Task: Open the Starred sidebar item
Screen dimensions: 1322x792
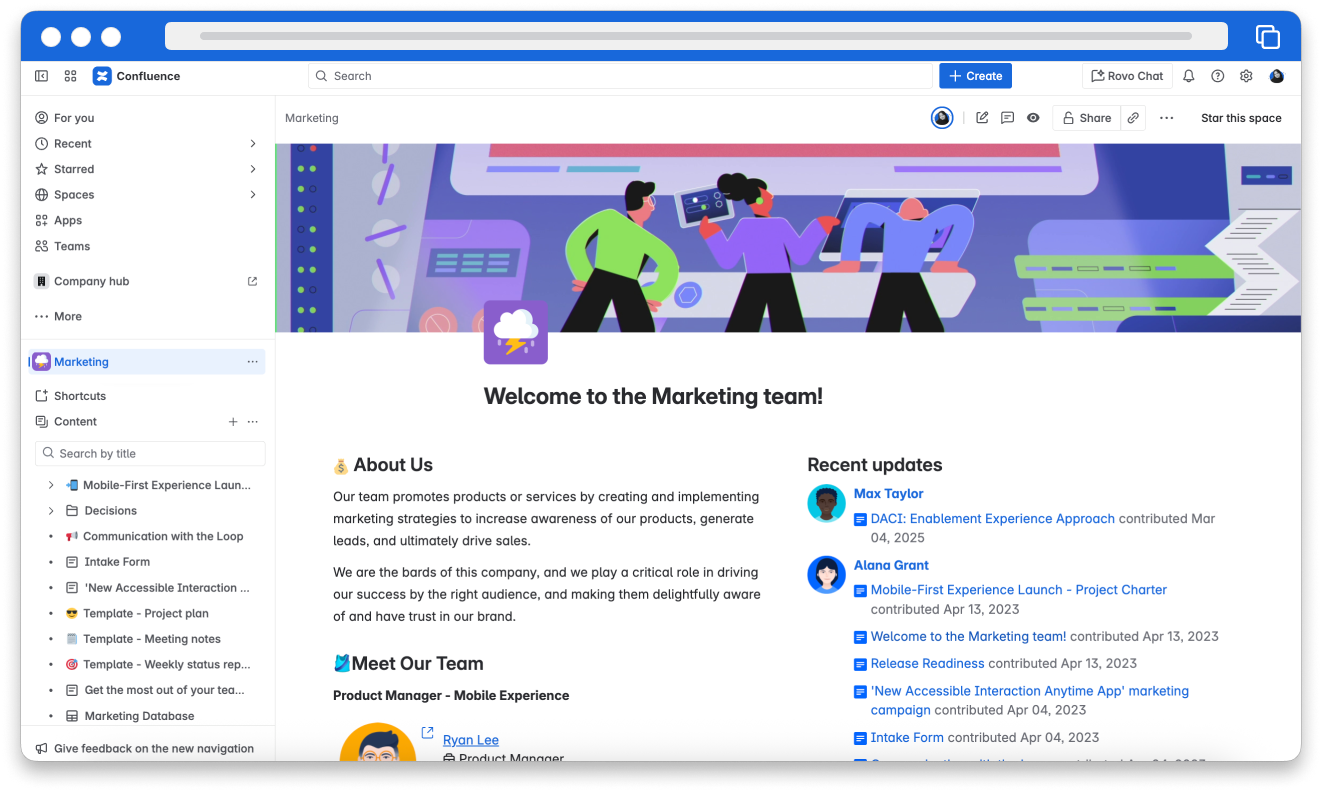Action: coord(74,169)
